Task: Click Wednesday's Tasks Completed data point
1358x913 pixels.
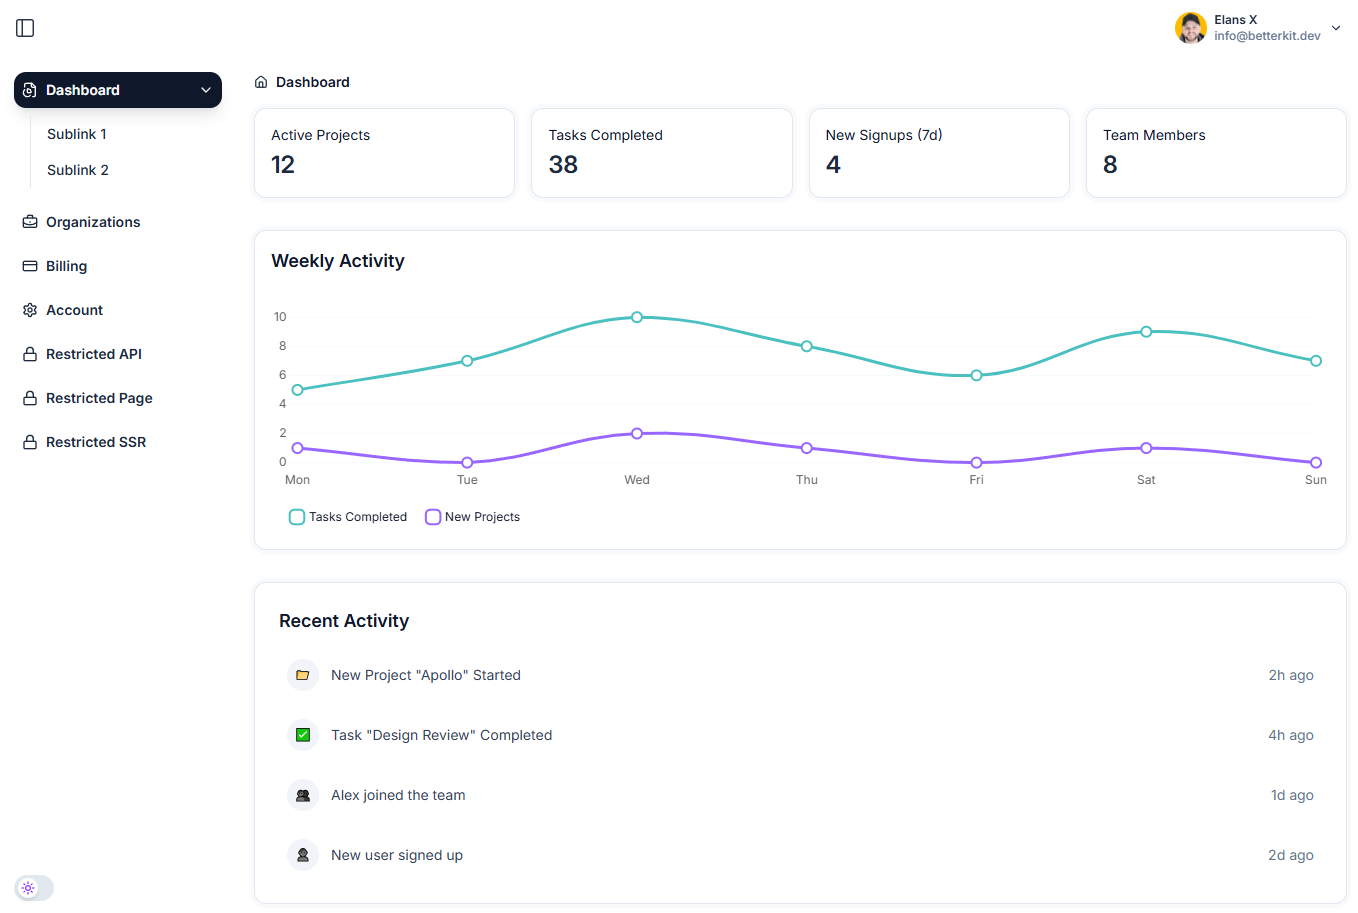Action: 637,317
